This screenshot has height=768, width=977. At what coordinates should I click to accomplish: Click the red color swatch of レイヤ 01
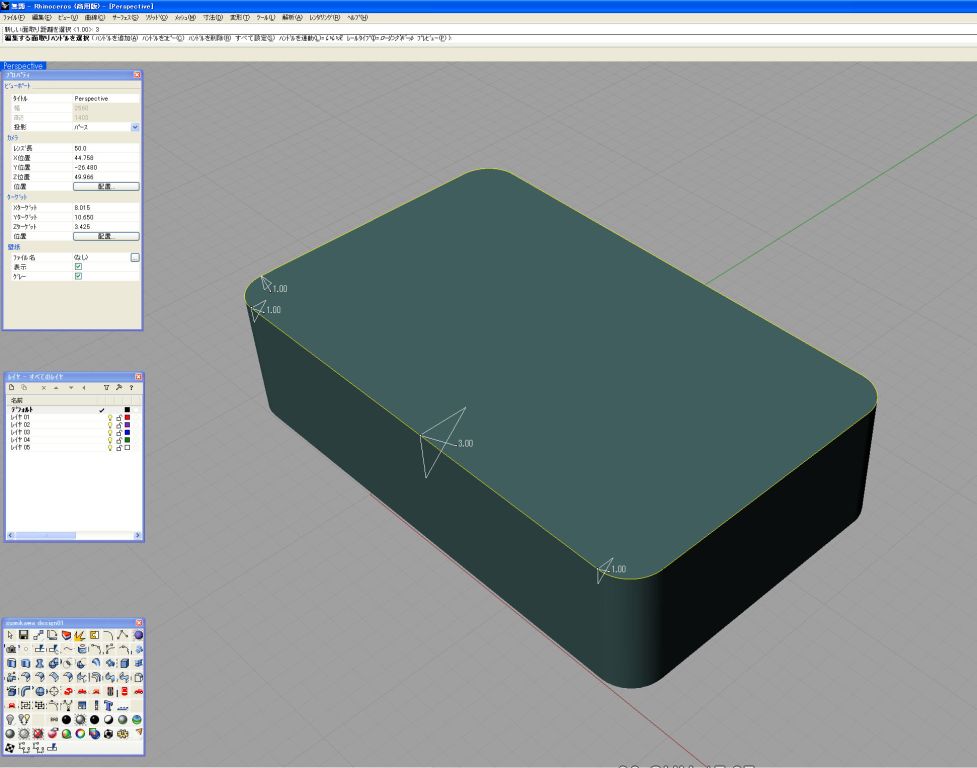(x=128, y=417)
